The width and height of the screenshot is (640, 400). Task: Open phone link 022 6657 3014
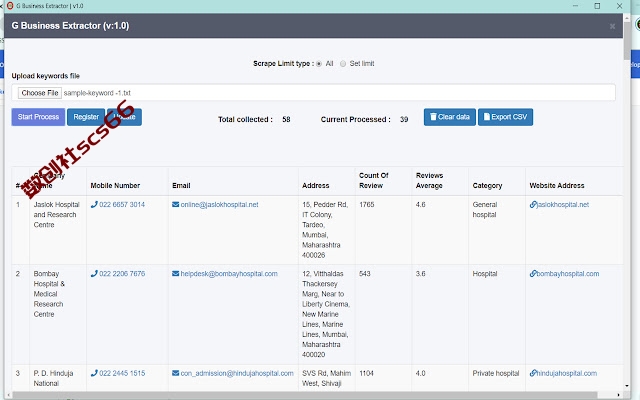click(122, 204)
